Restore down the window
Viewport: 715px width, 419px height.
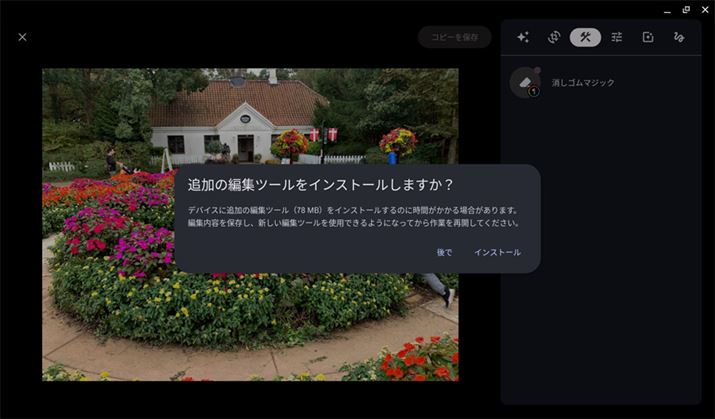(x=685, y=8)
